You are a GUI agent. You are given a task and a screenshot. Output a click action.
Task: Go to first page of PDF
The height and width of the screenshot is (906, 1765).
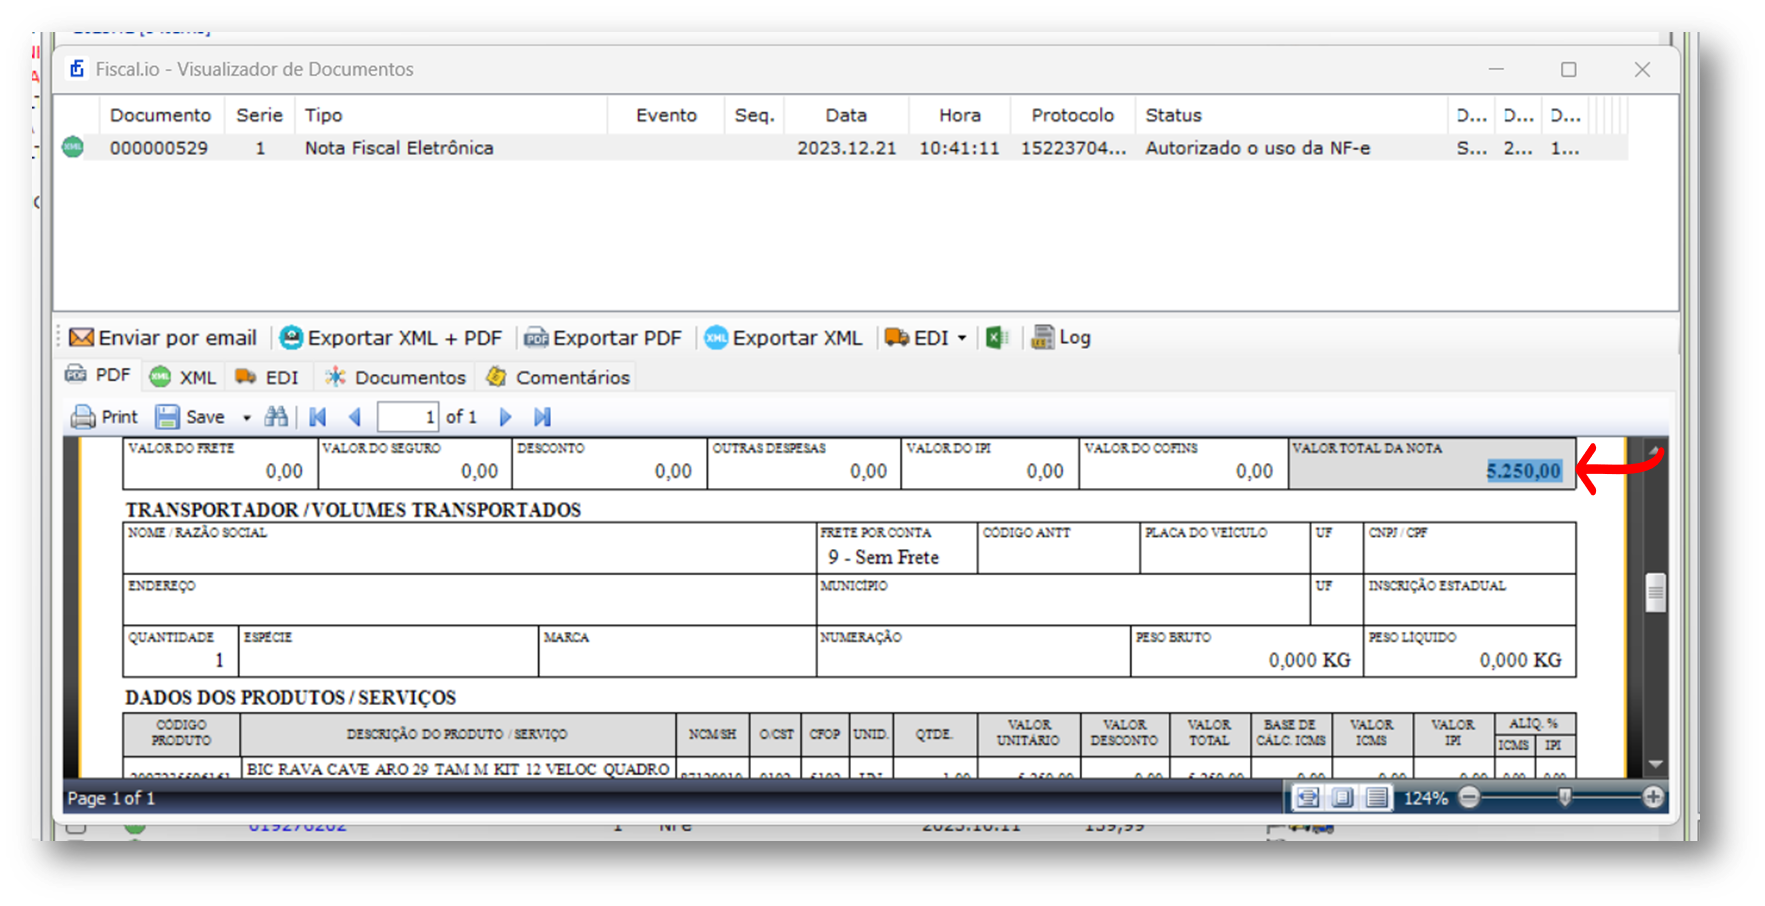[x=318, y=417]
